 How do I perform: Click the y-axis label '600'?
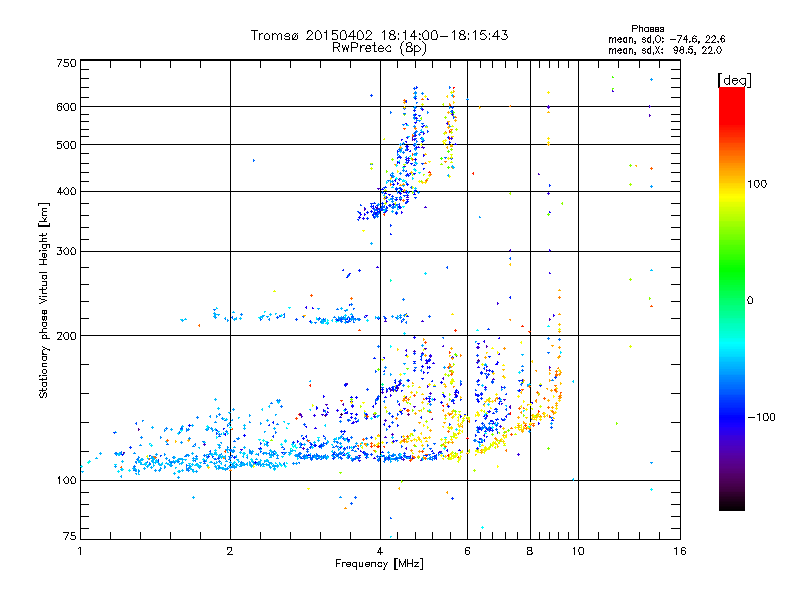tap(66, 107)
